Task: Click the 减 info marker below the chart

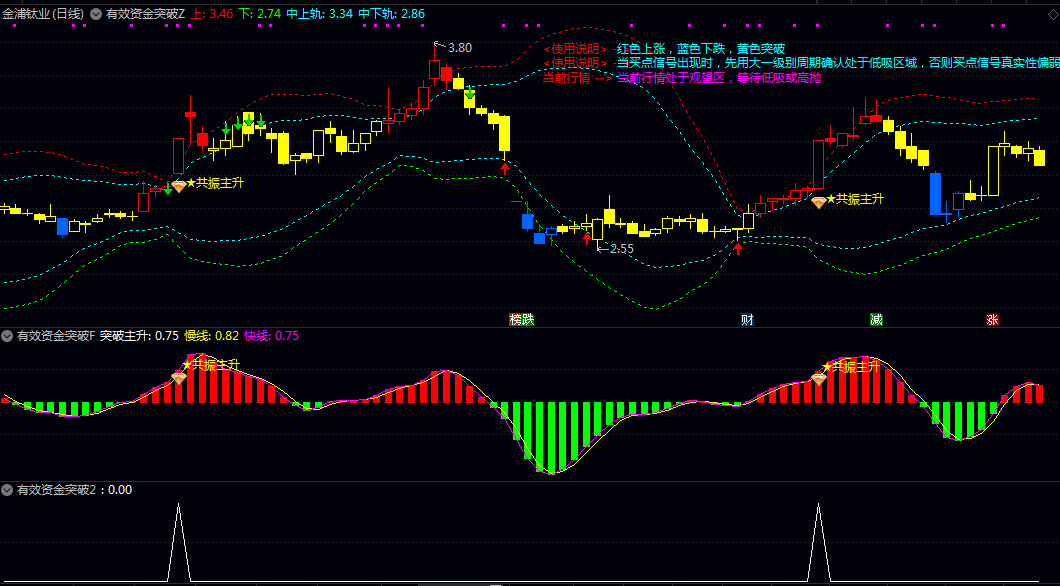Action: point(876,320)
